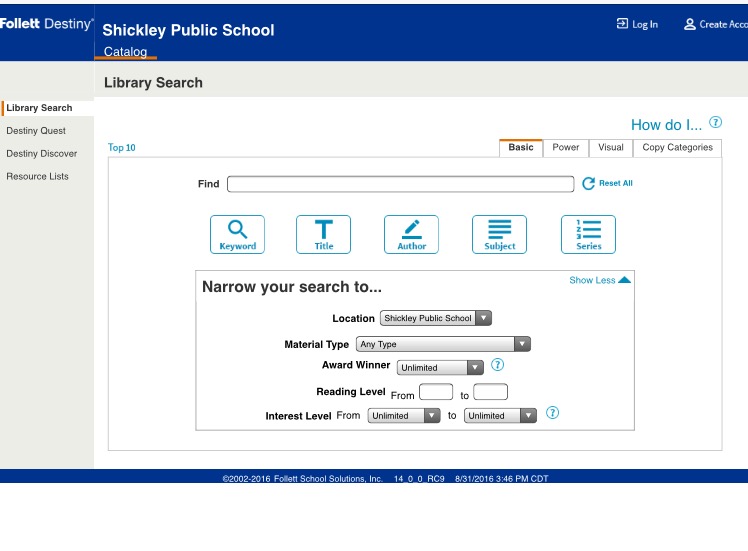
Task: Click the Log In link
Action: point(637,25)
